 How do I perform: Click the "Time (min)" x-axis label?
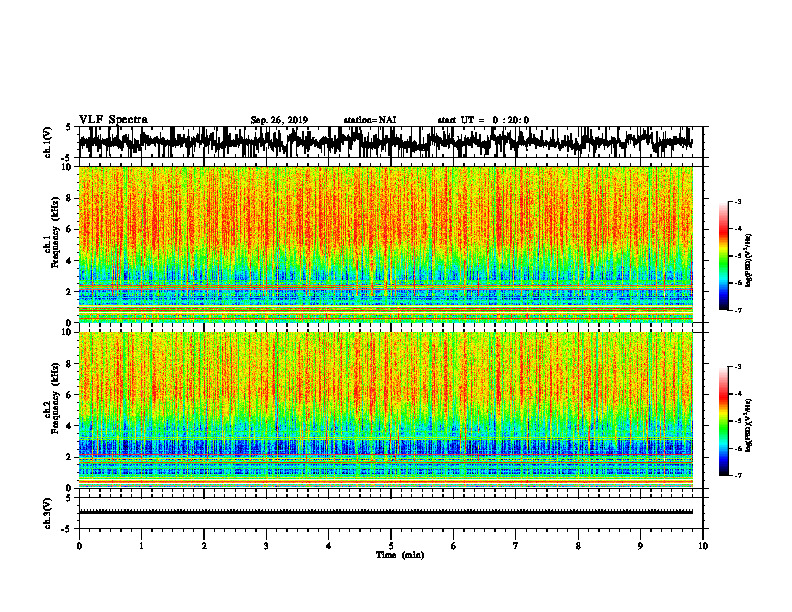point(400,555)
